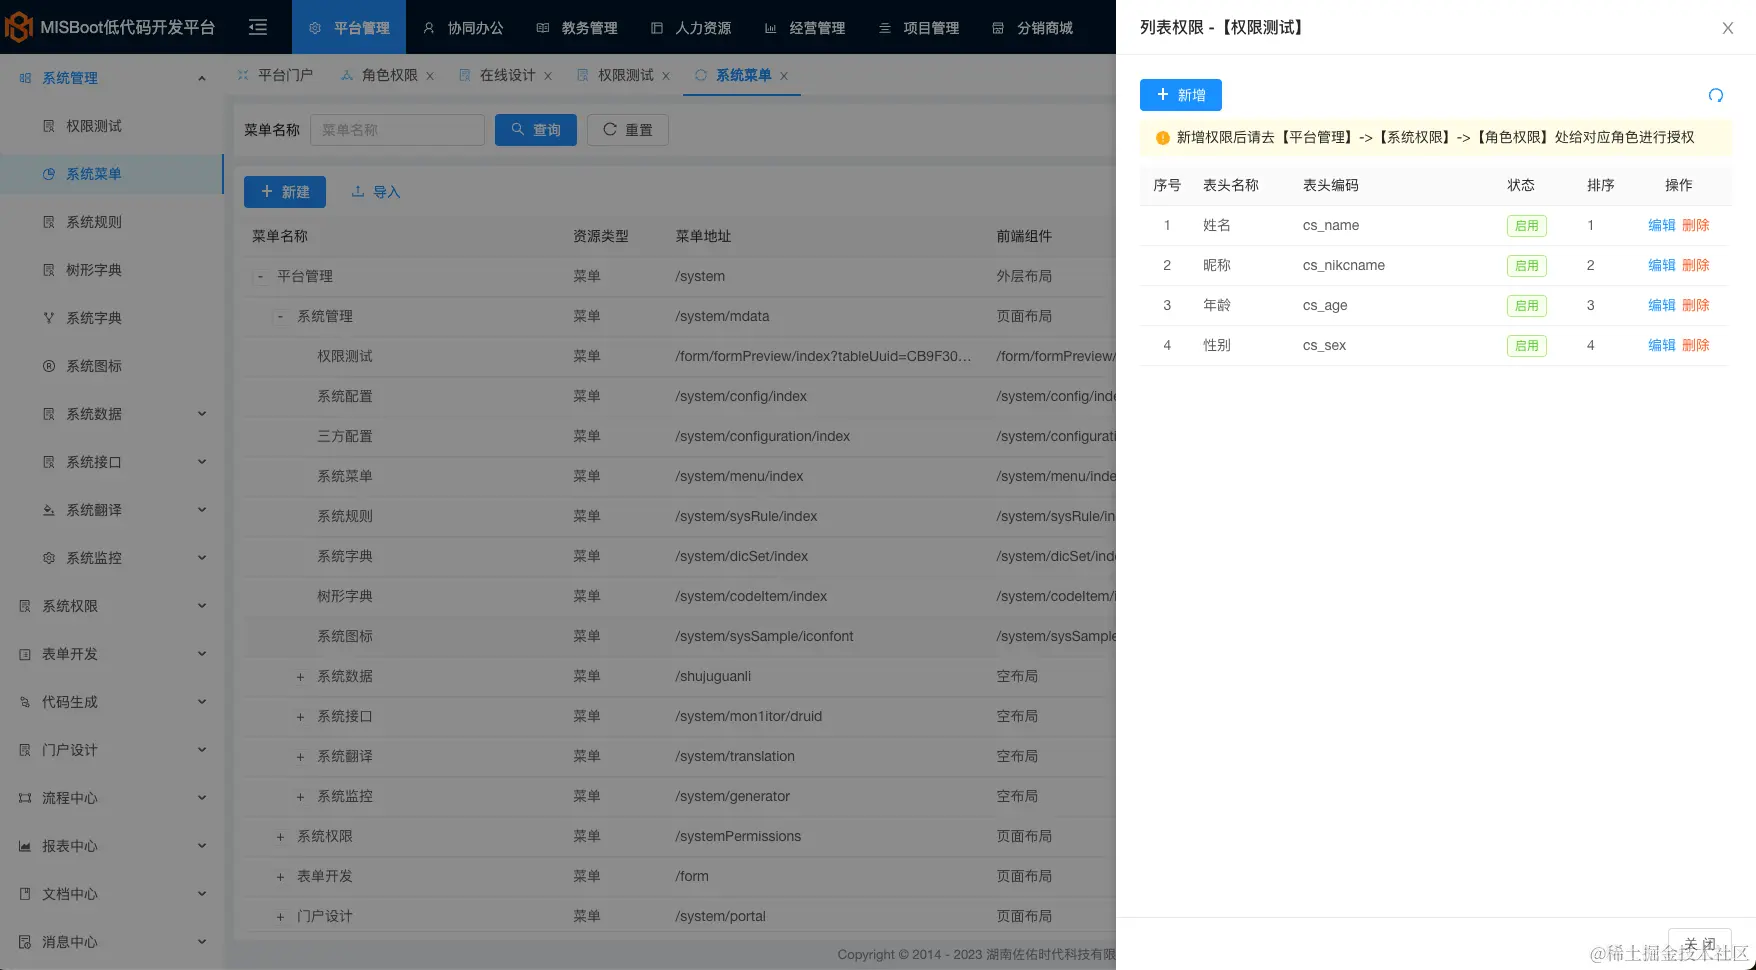Viewport: 1756px width, 970px height.
Task: Expand the 表单开发 tree row
Action: tap(280, 876)
